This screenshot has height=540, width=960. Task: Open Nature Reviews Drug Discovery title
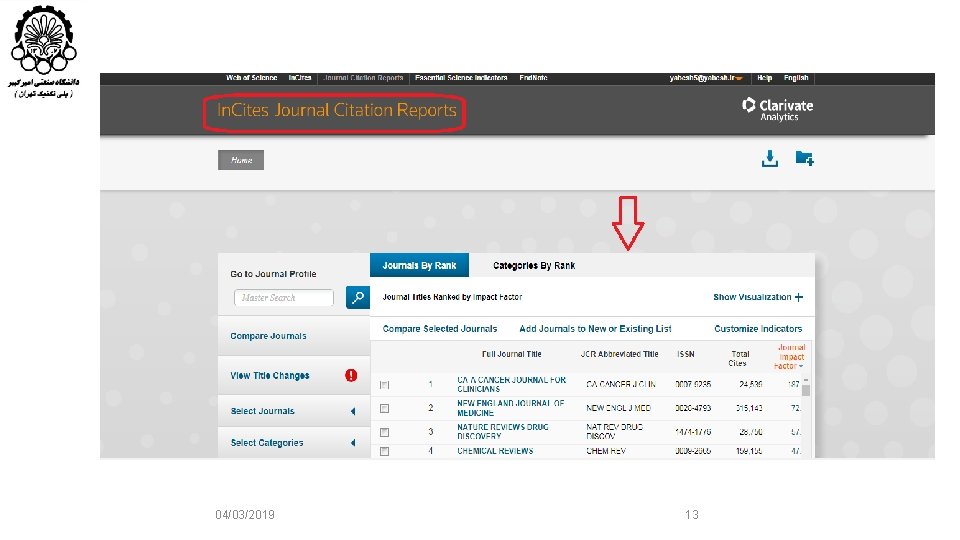pyautogui.click(x=503, y=432)
